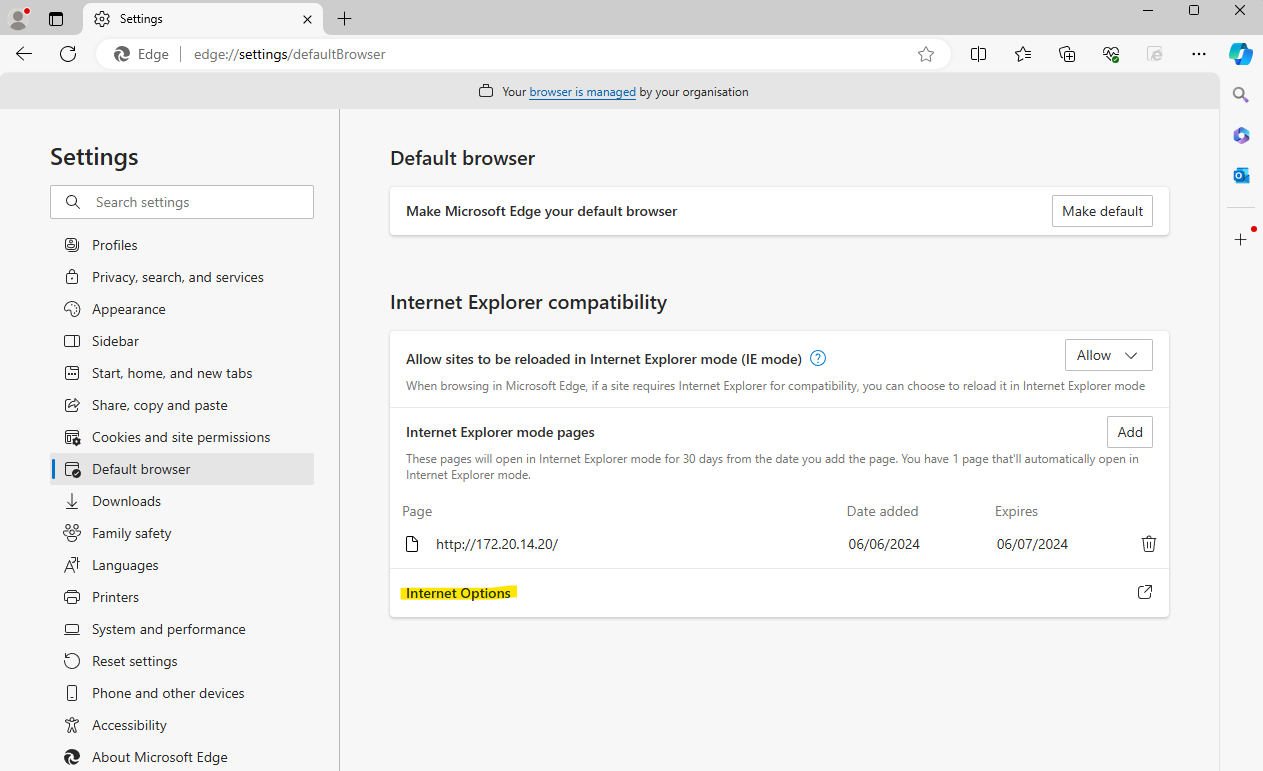Click the expiry date 06/07/2024
1263x771 pixels.
click(1032, 545)
